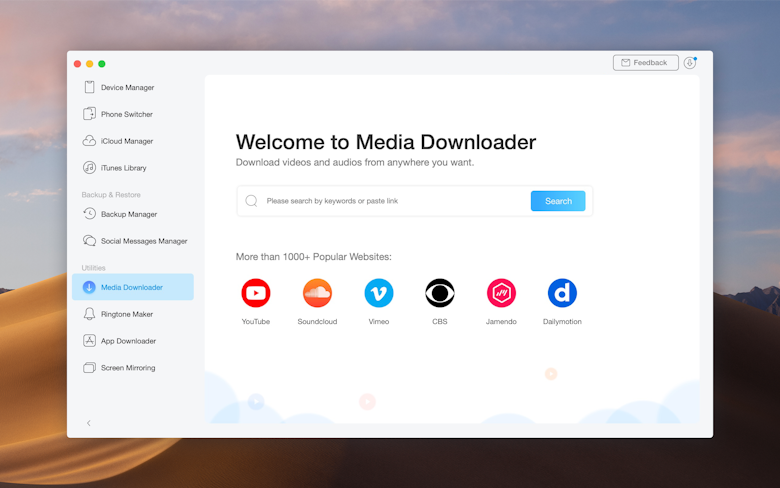Click the More than 1000+ Popular Websites text
780x488 pixels.
[x=313, y=257]
